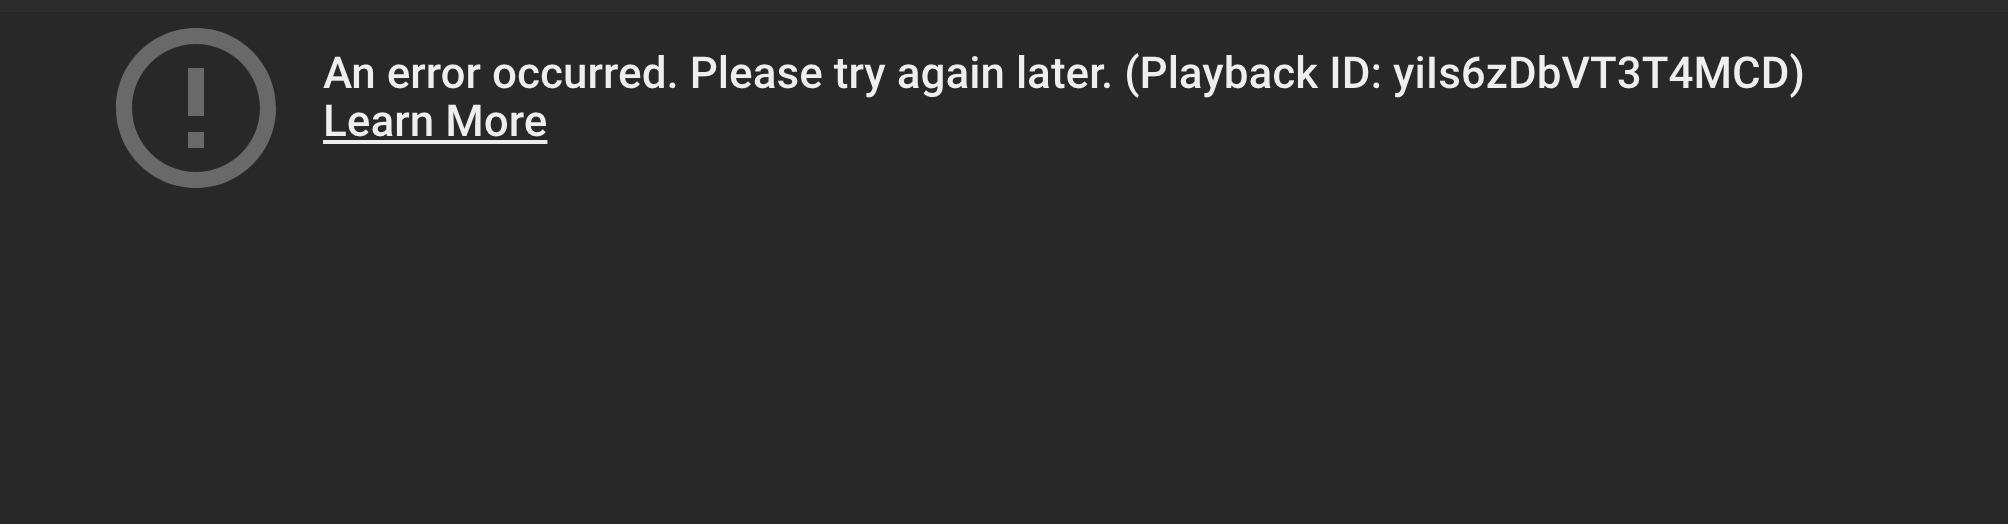Viewport: 2008px width, 524px height.
Task: Click the thin lighter strip above the player
Action: 1004,6
